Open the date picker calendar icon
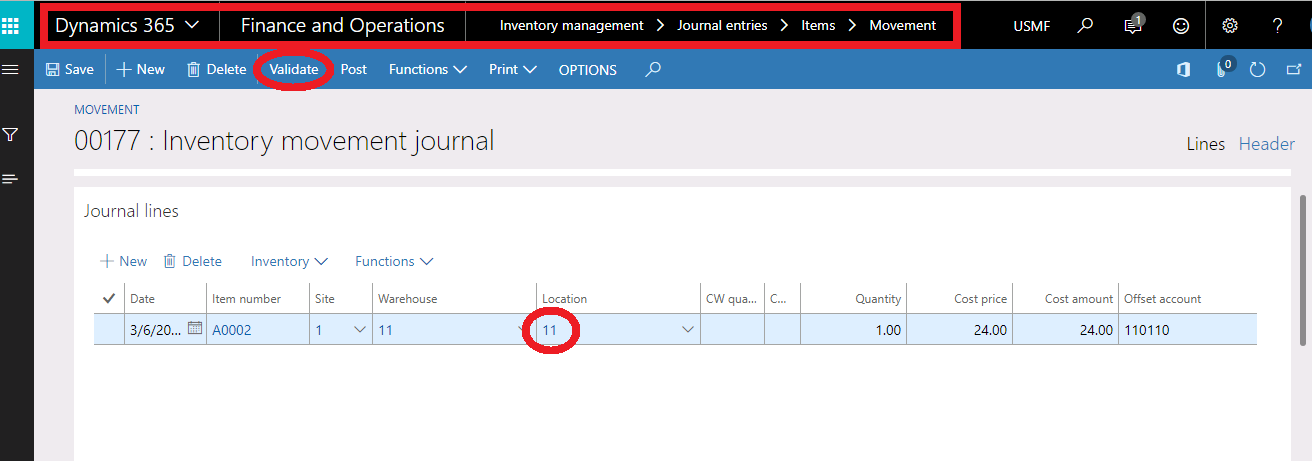The width and height of the screenshot is (1312, 461). tap(195, 328)
